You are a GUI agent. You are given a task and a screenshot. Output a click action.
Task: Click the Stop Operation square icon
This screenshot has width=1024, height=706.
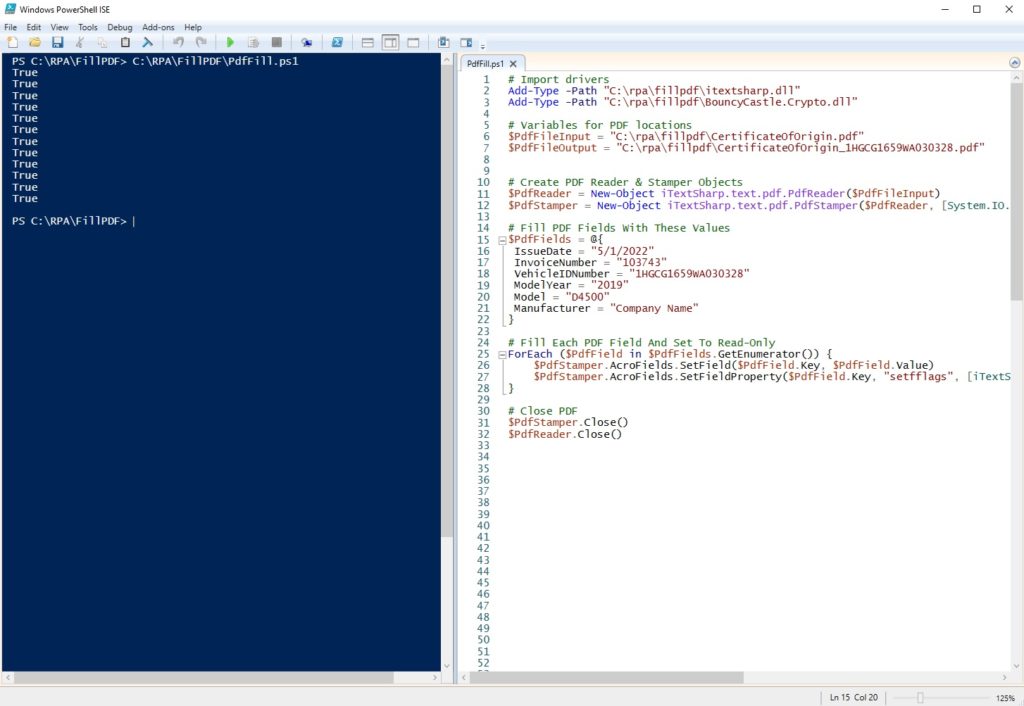(277, 42)
